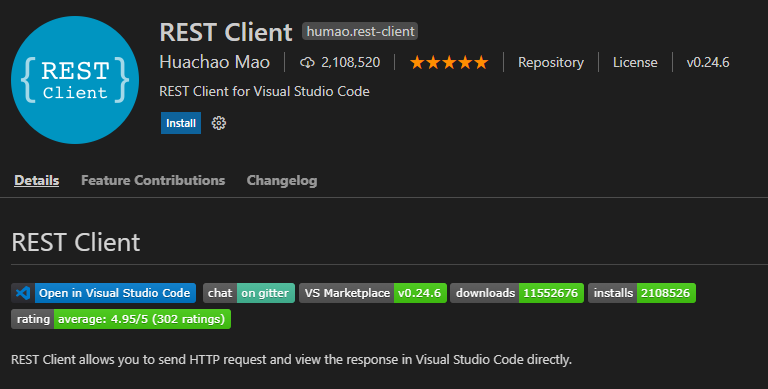The image size is (768, 389).
Task: Switch to the Details tab
Action: coord(37,180)
